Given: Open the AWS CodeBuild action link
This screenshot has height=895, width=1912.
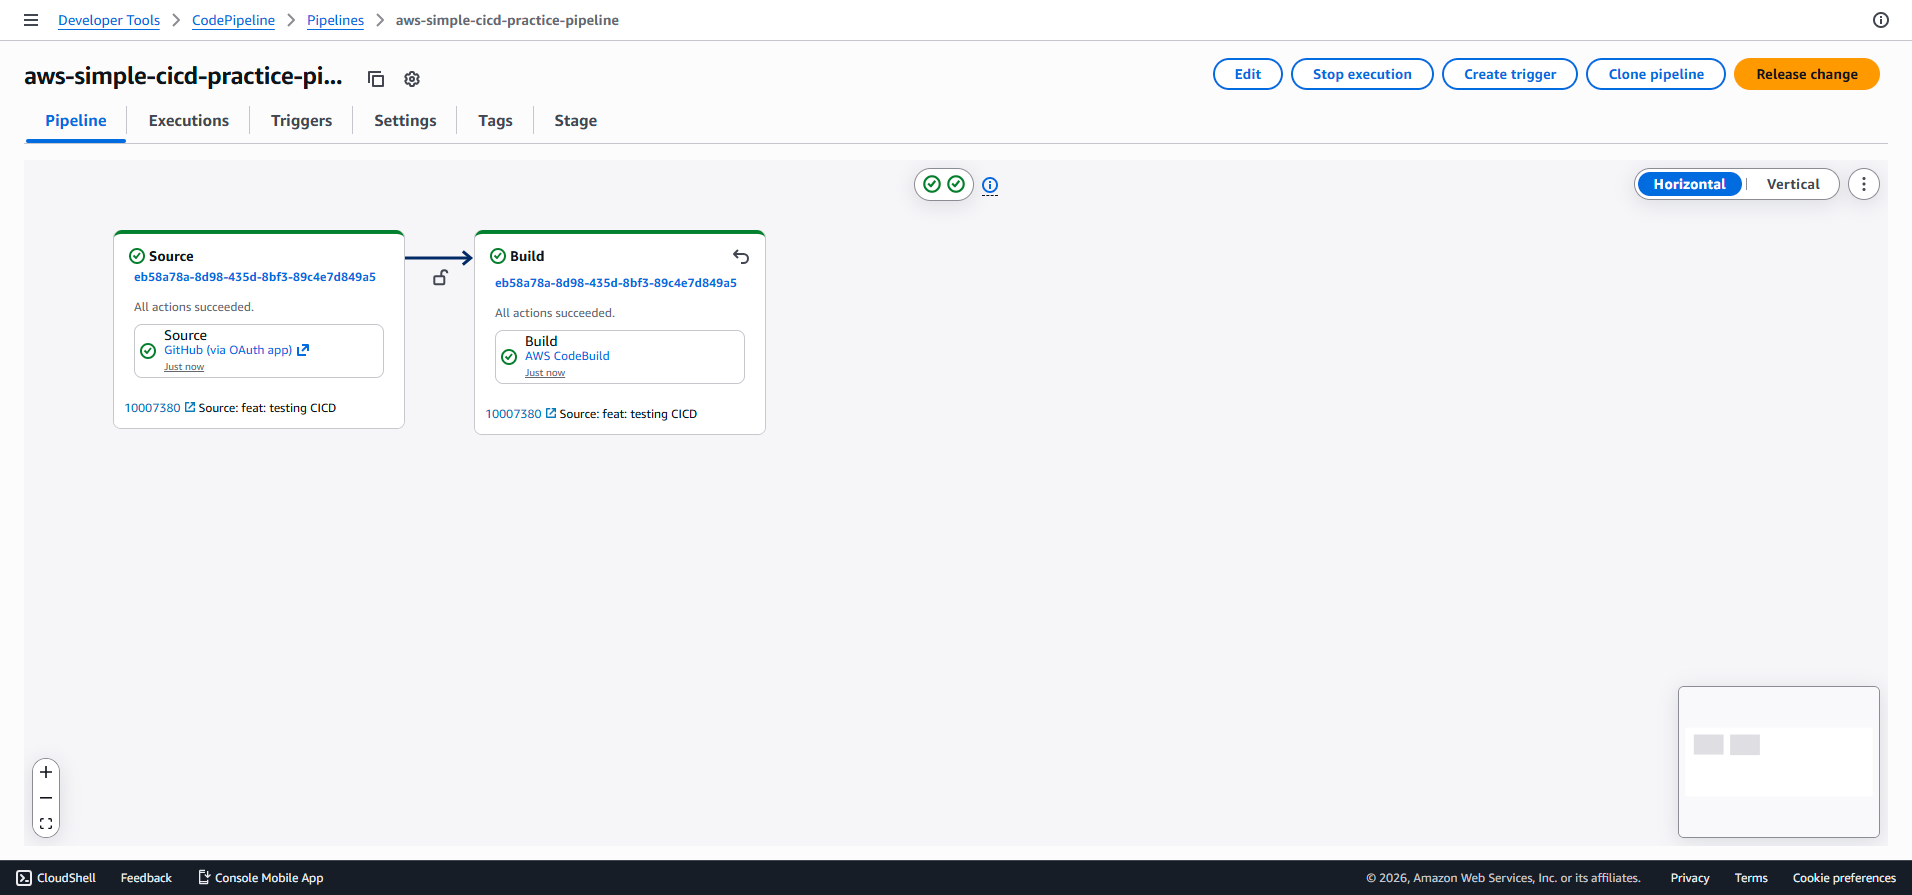Looking at the screenshot, I should (x=567, y=356).
